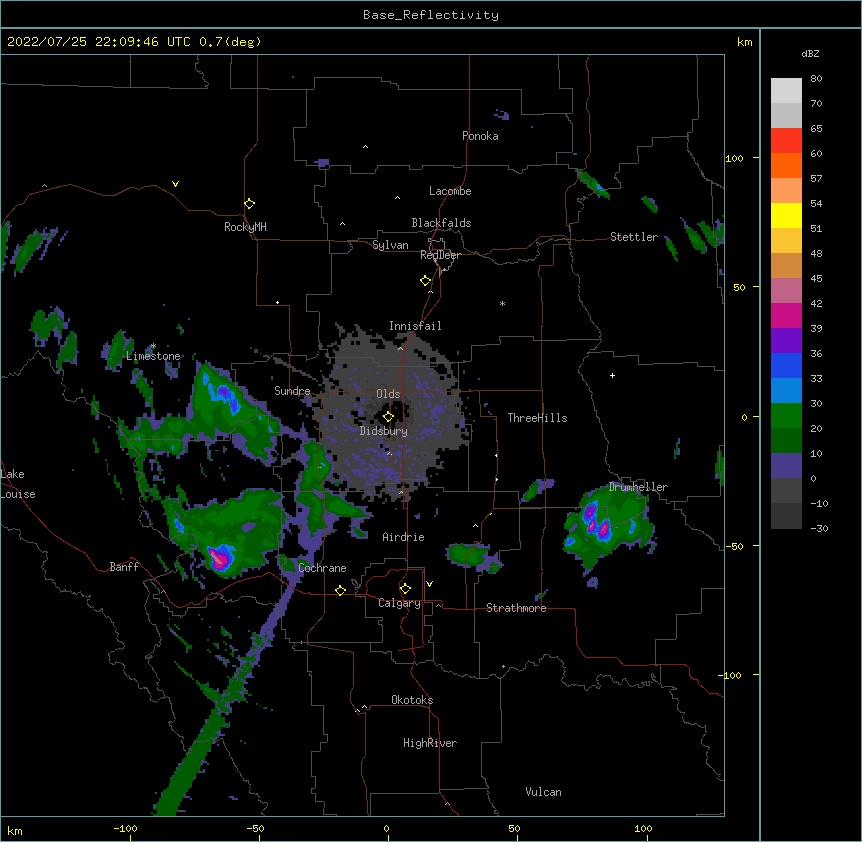Click the yellow V marker northwest of RockyMH
The width and height of the screenshot is (862, 842).
tap(175, 184)
